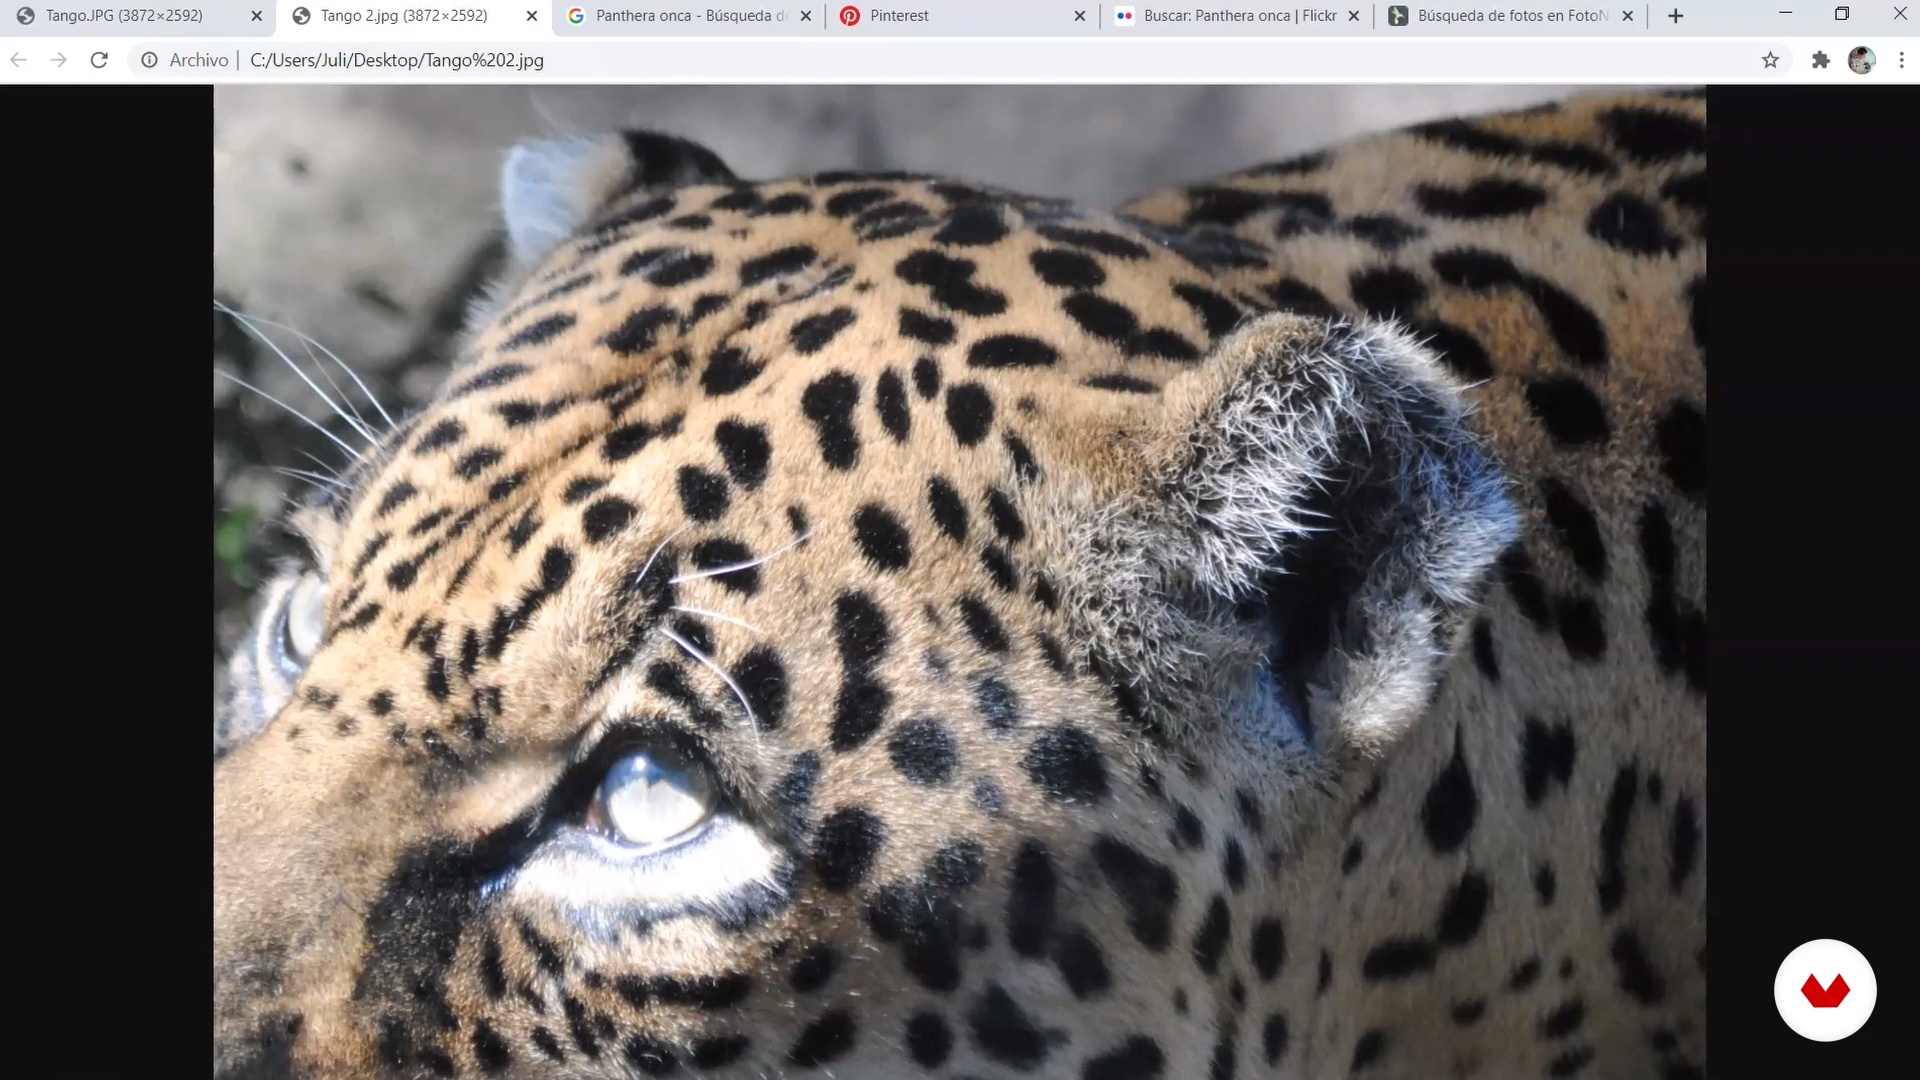Click the jaguar photo
The width and height of the screenshot is (1920, 1080).
click(960, 582)
